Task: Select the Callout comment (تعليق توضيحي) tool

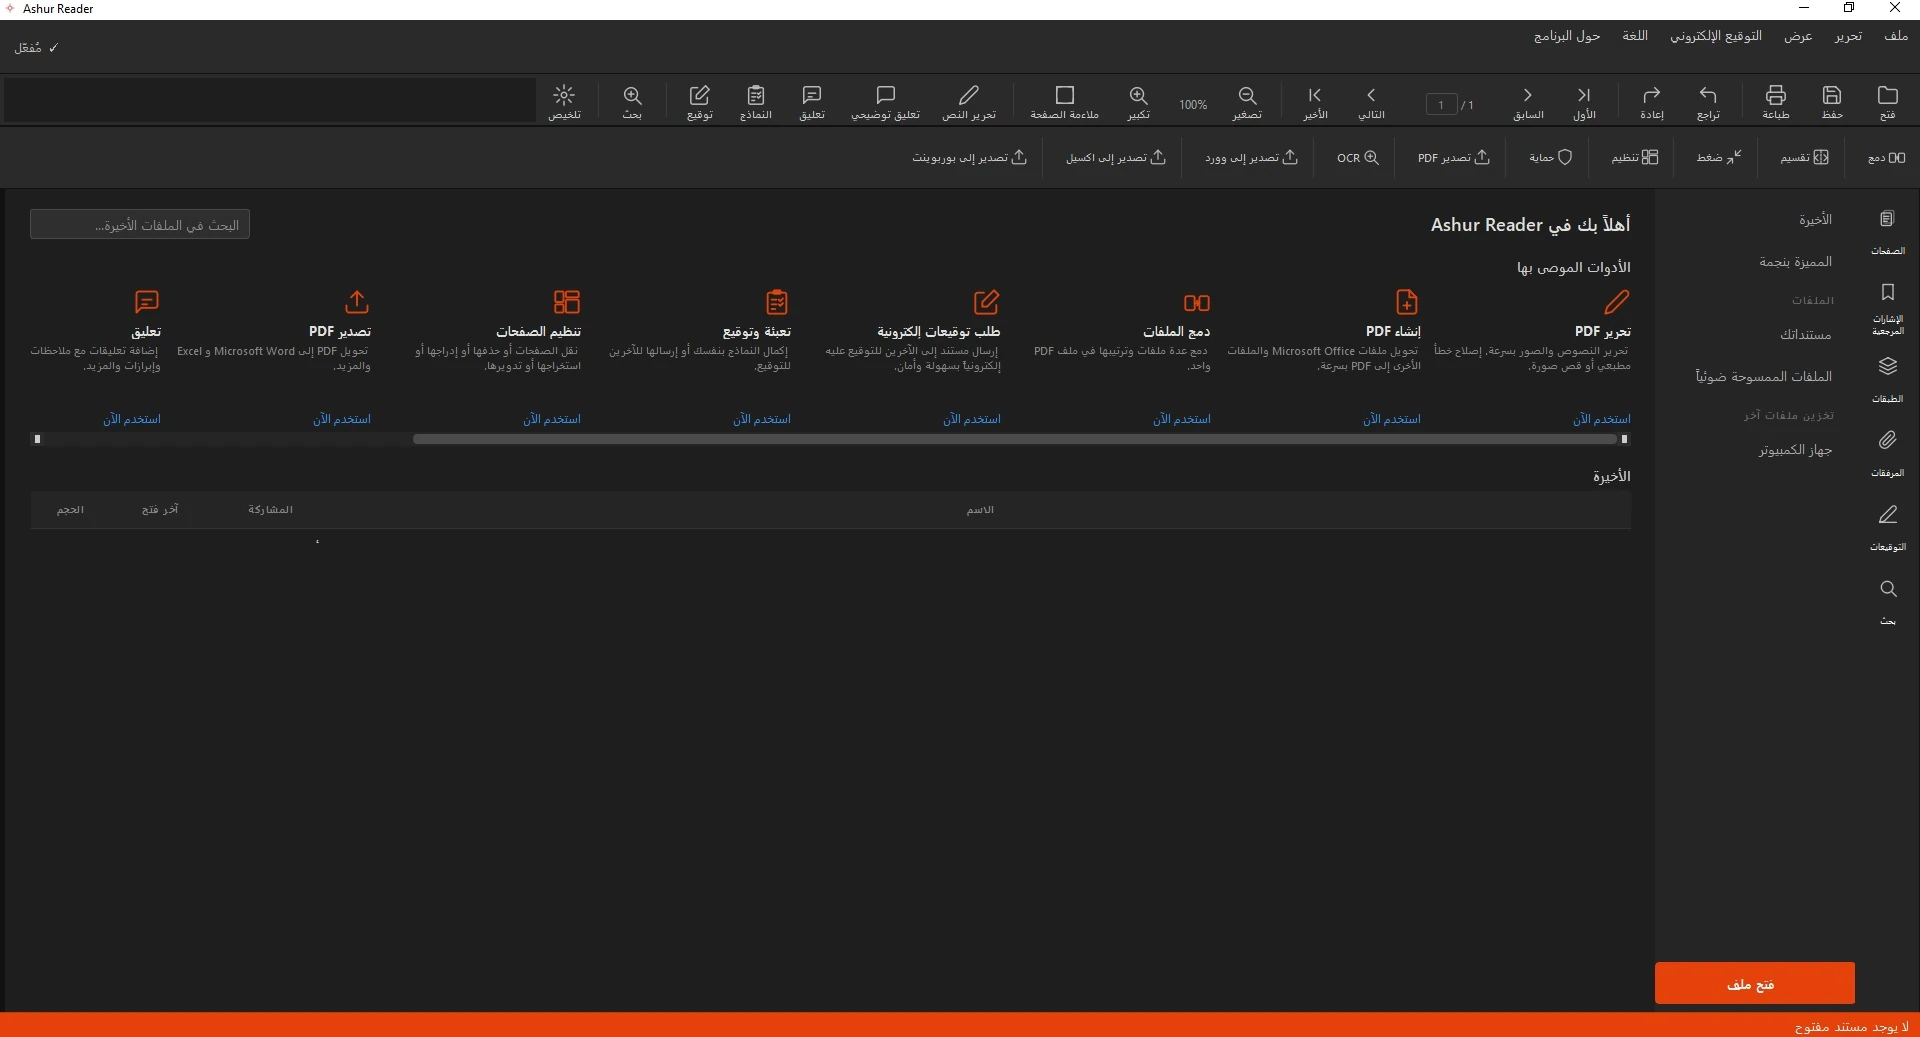Action: (885, 96)
